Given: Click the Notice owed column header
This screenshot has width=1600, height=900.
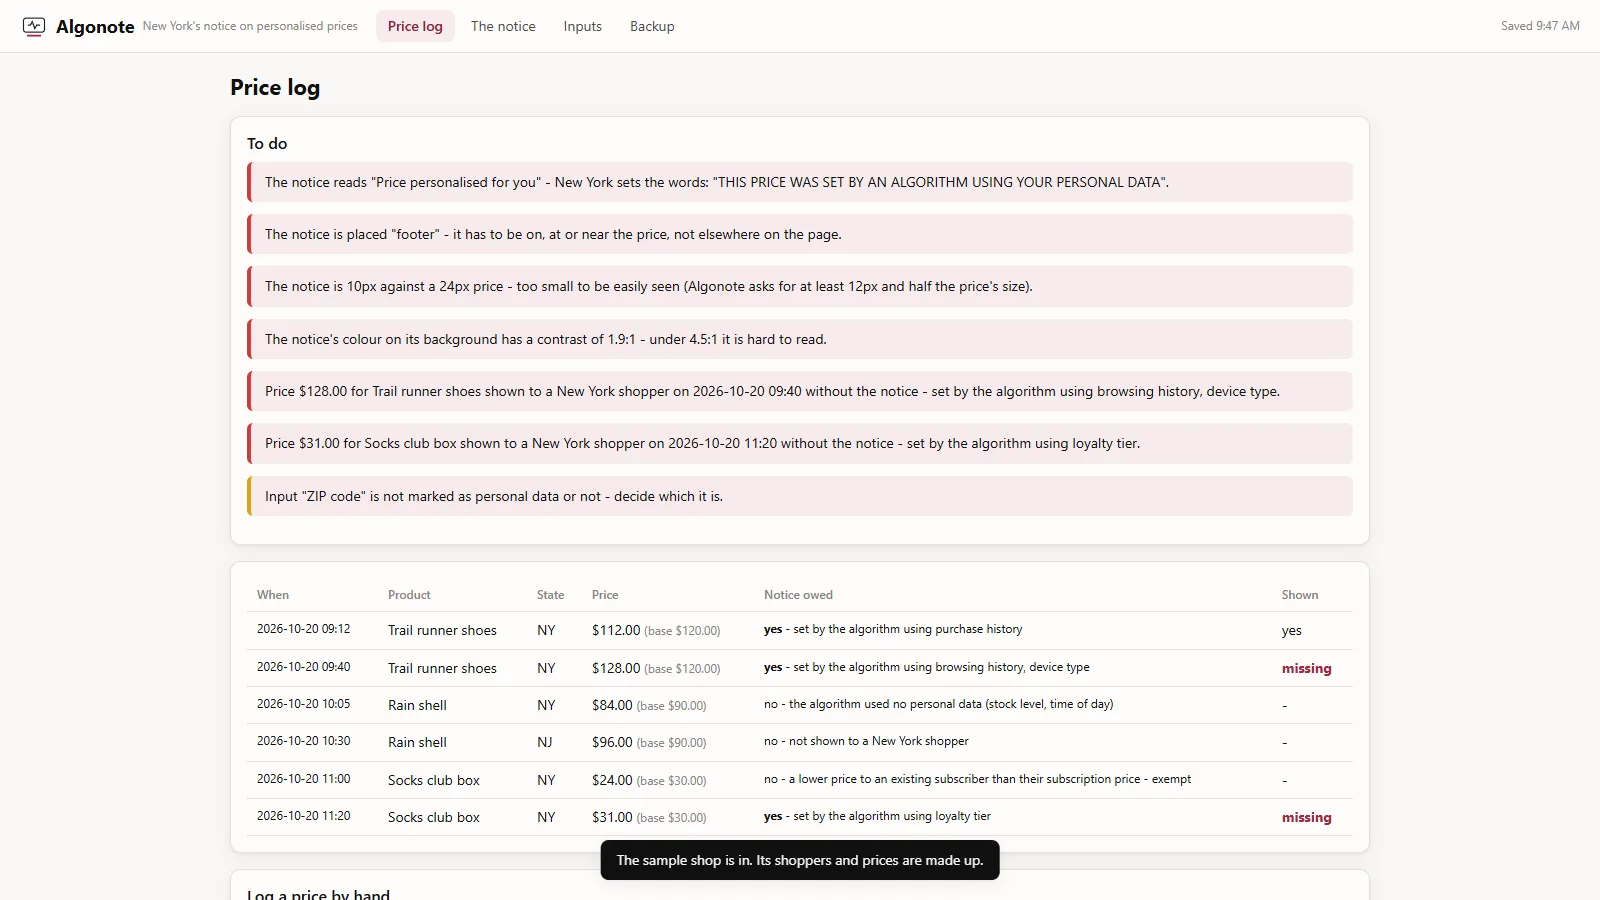Looking at the screenshot, I should (798, 595).
